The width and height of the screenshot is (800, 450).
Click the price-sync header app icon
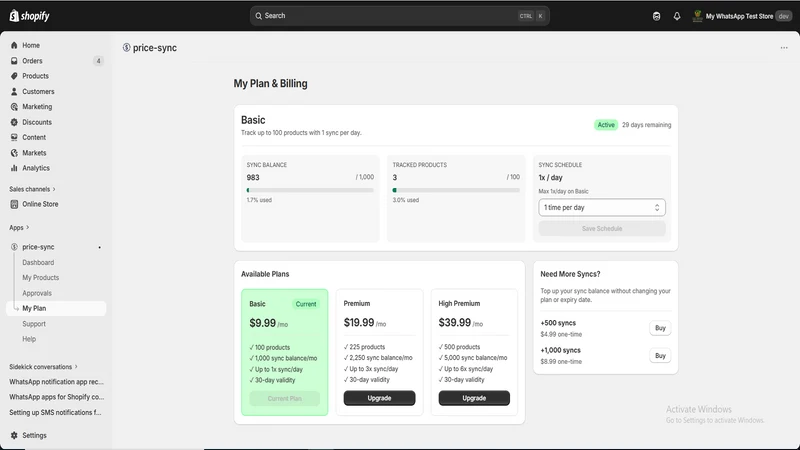127,47
